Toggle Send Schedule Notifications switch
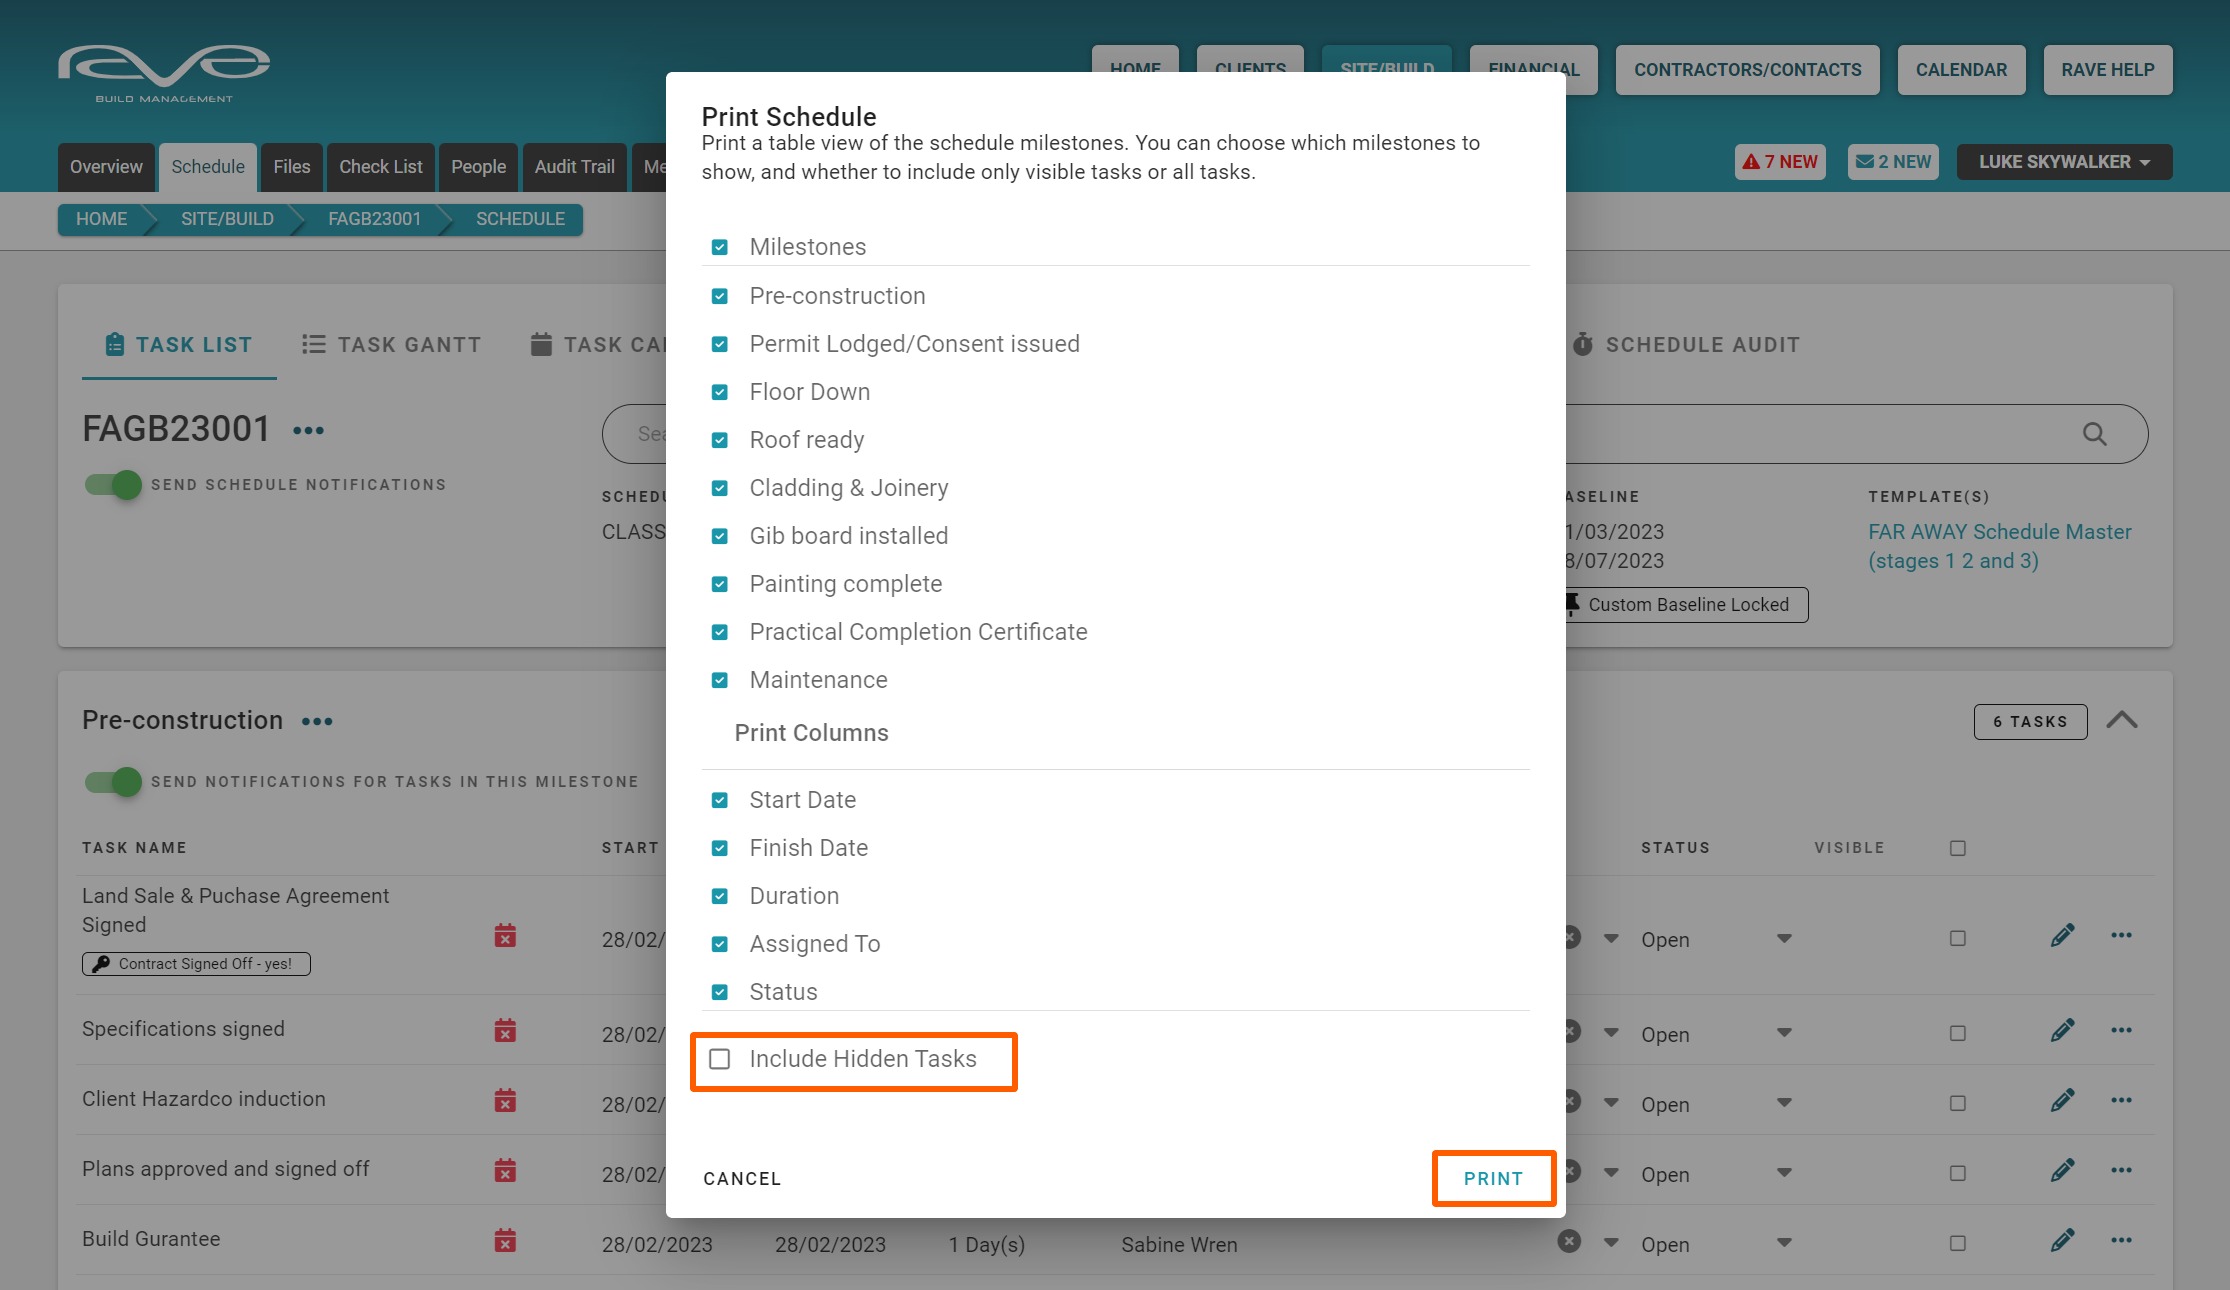This screenshot has width=2230, height=1290. 113,485
